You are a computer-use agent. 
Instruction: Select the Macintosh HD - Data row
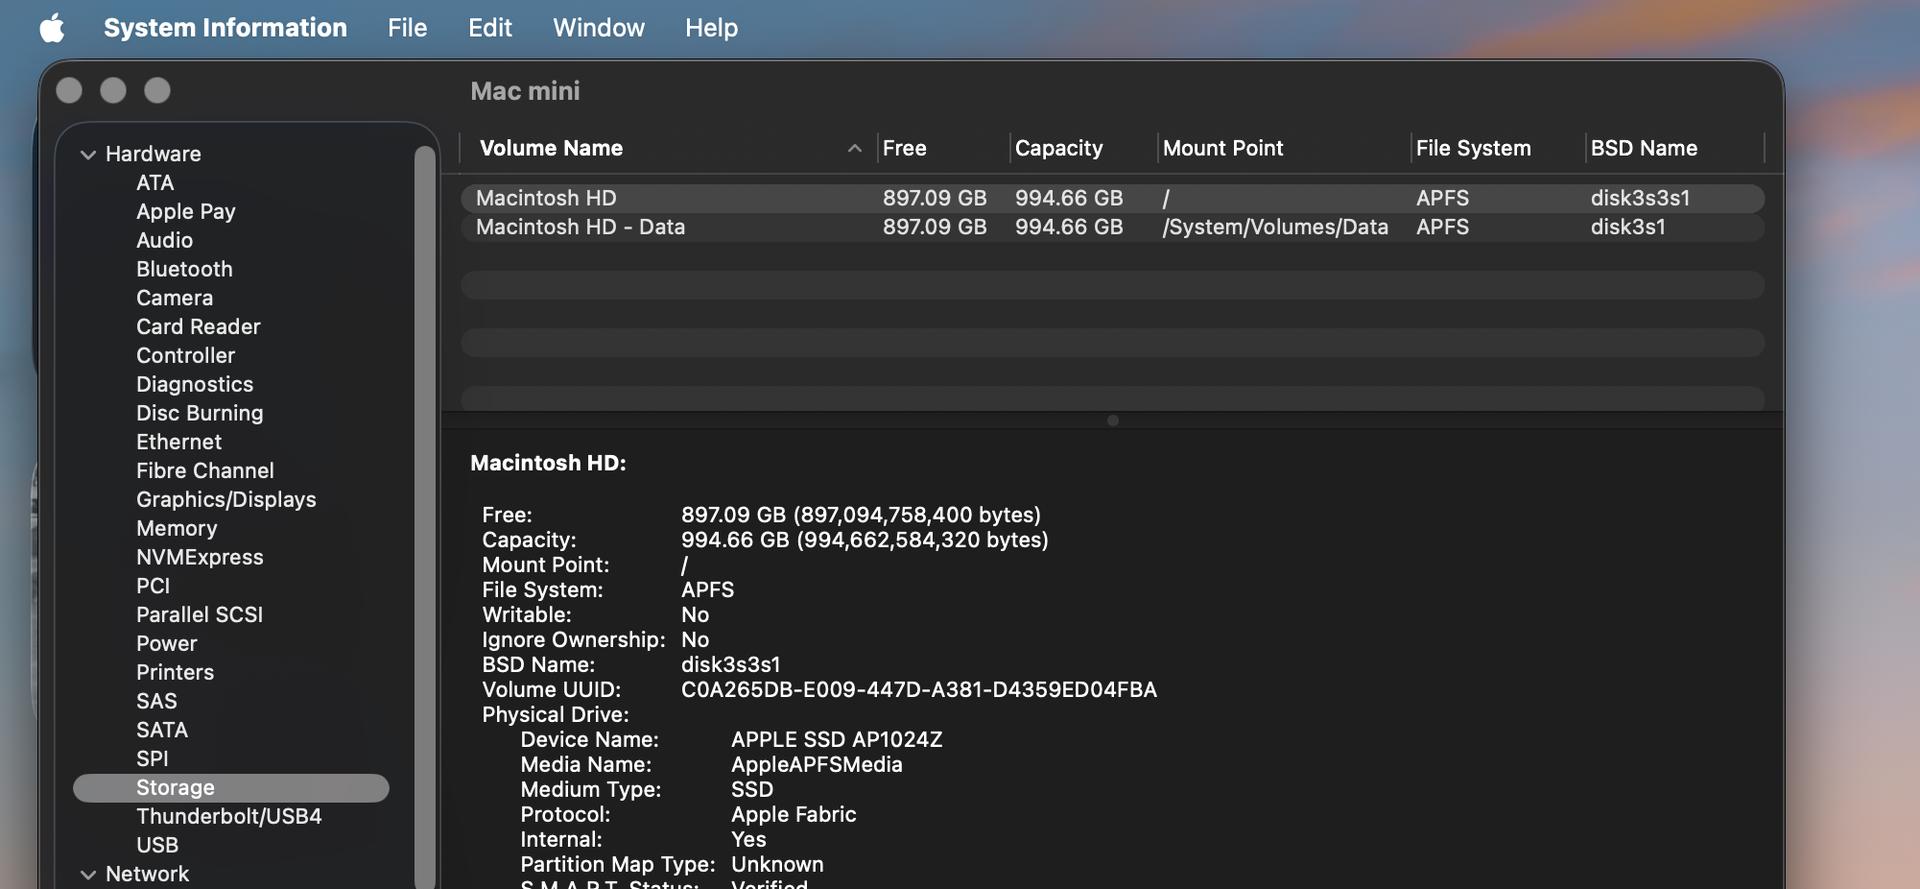(1112, 227)
